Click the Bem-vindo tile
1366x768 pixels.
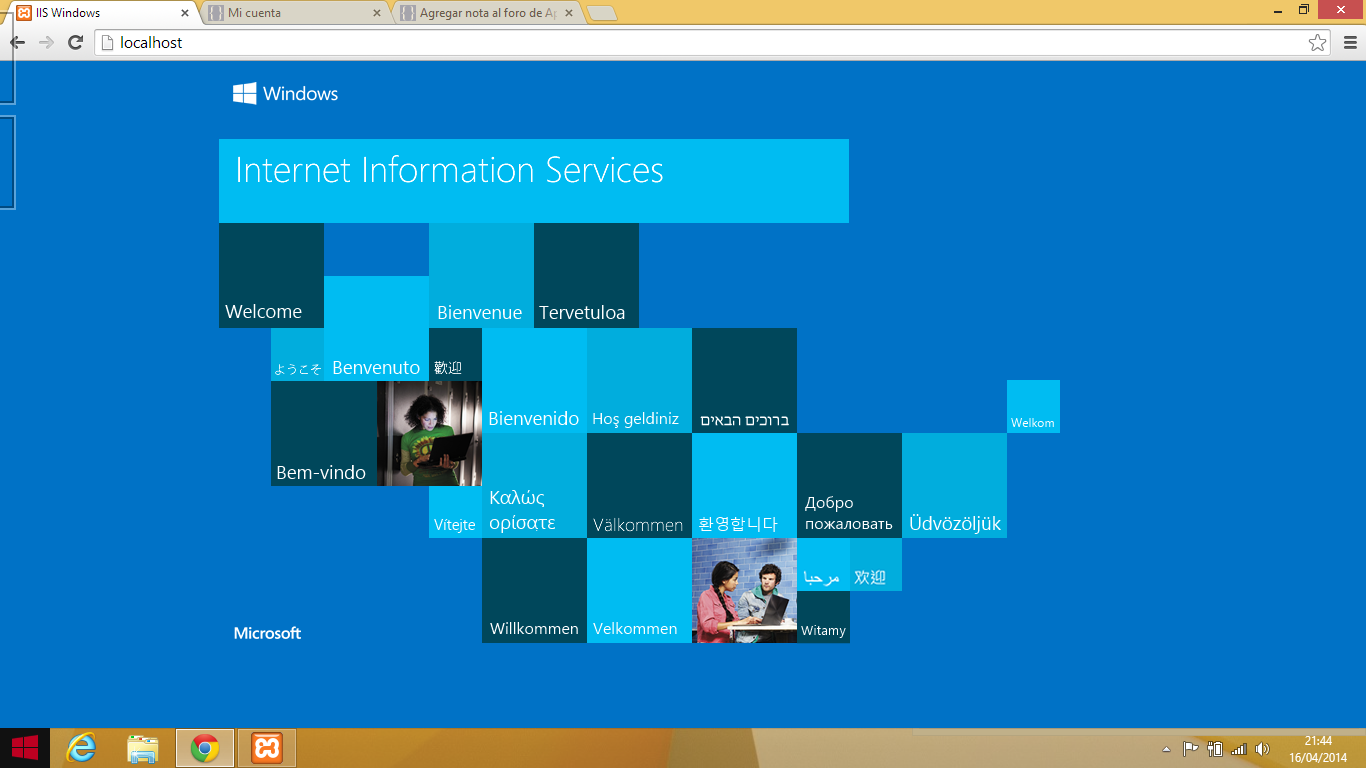(324, 433)
